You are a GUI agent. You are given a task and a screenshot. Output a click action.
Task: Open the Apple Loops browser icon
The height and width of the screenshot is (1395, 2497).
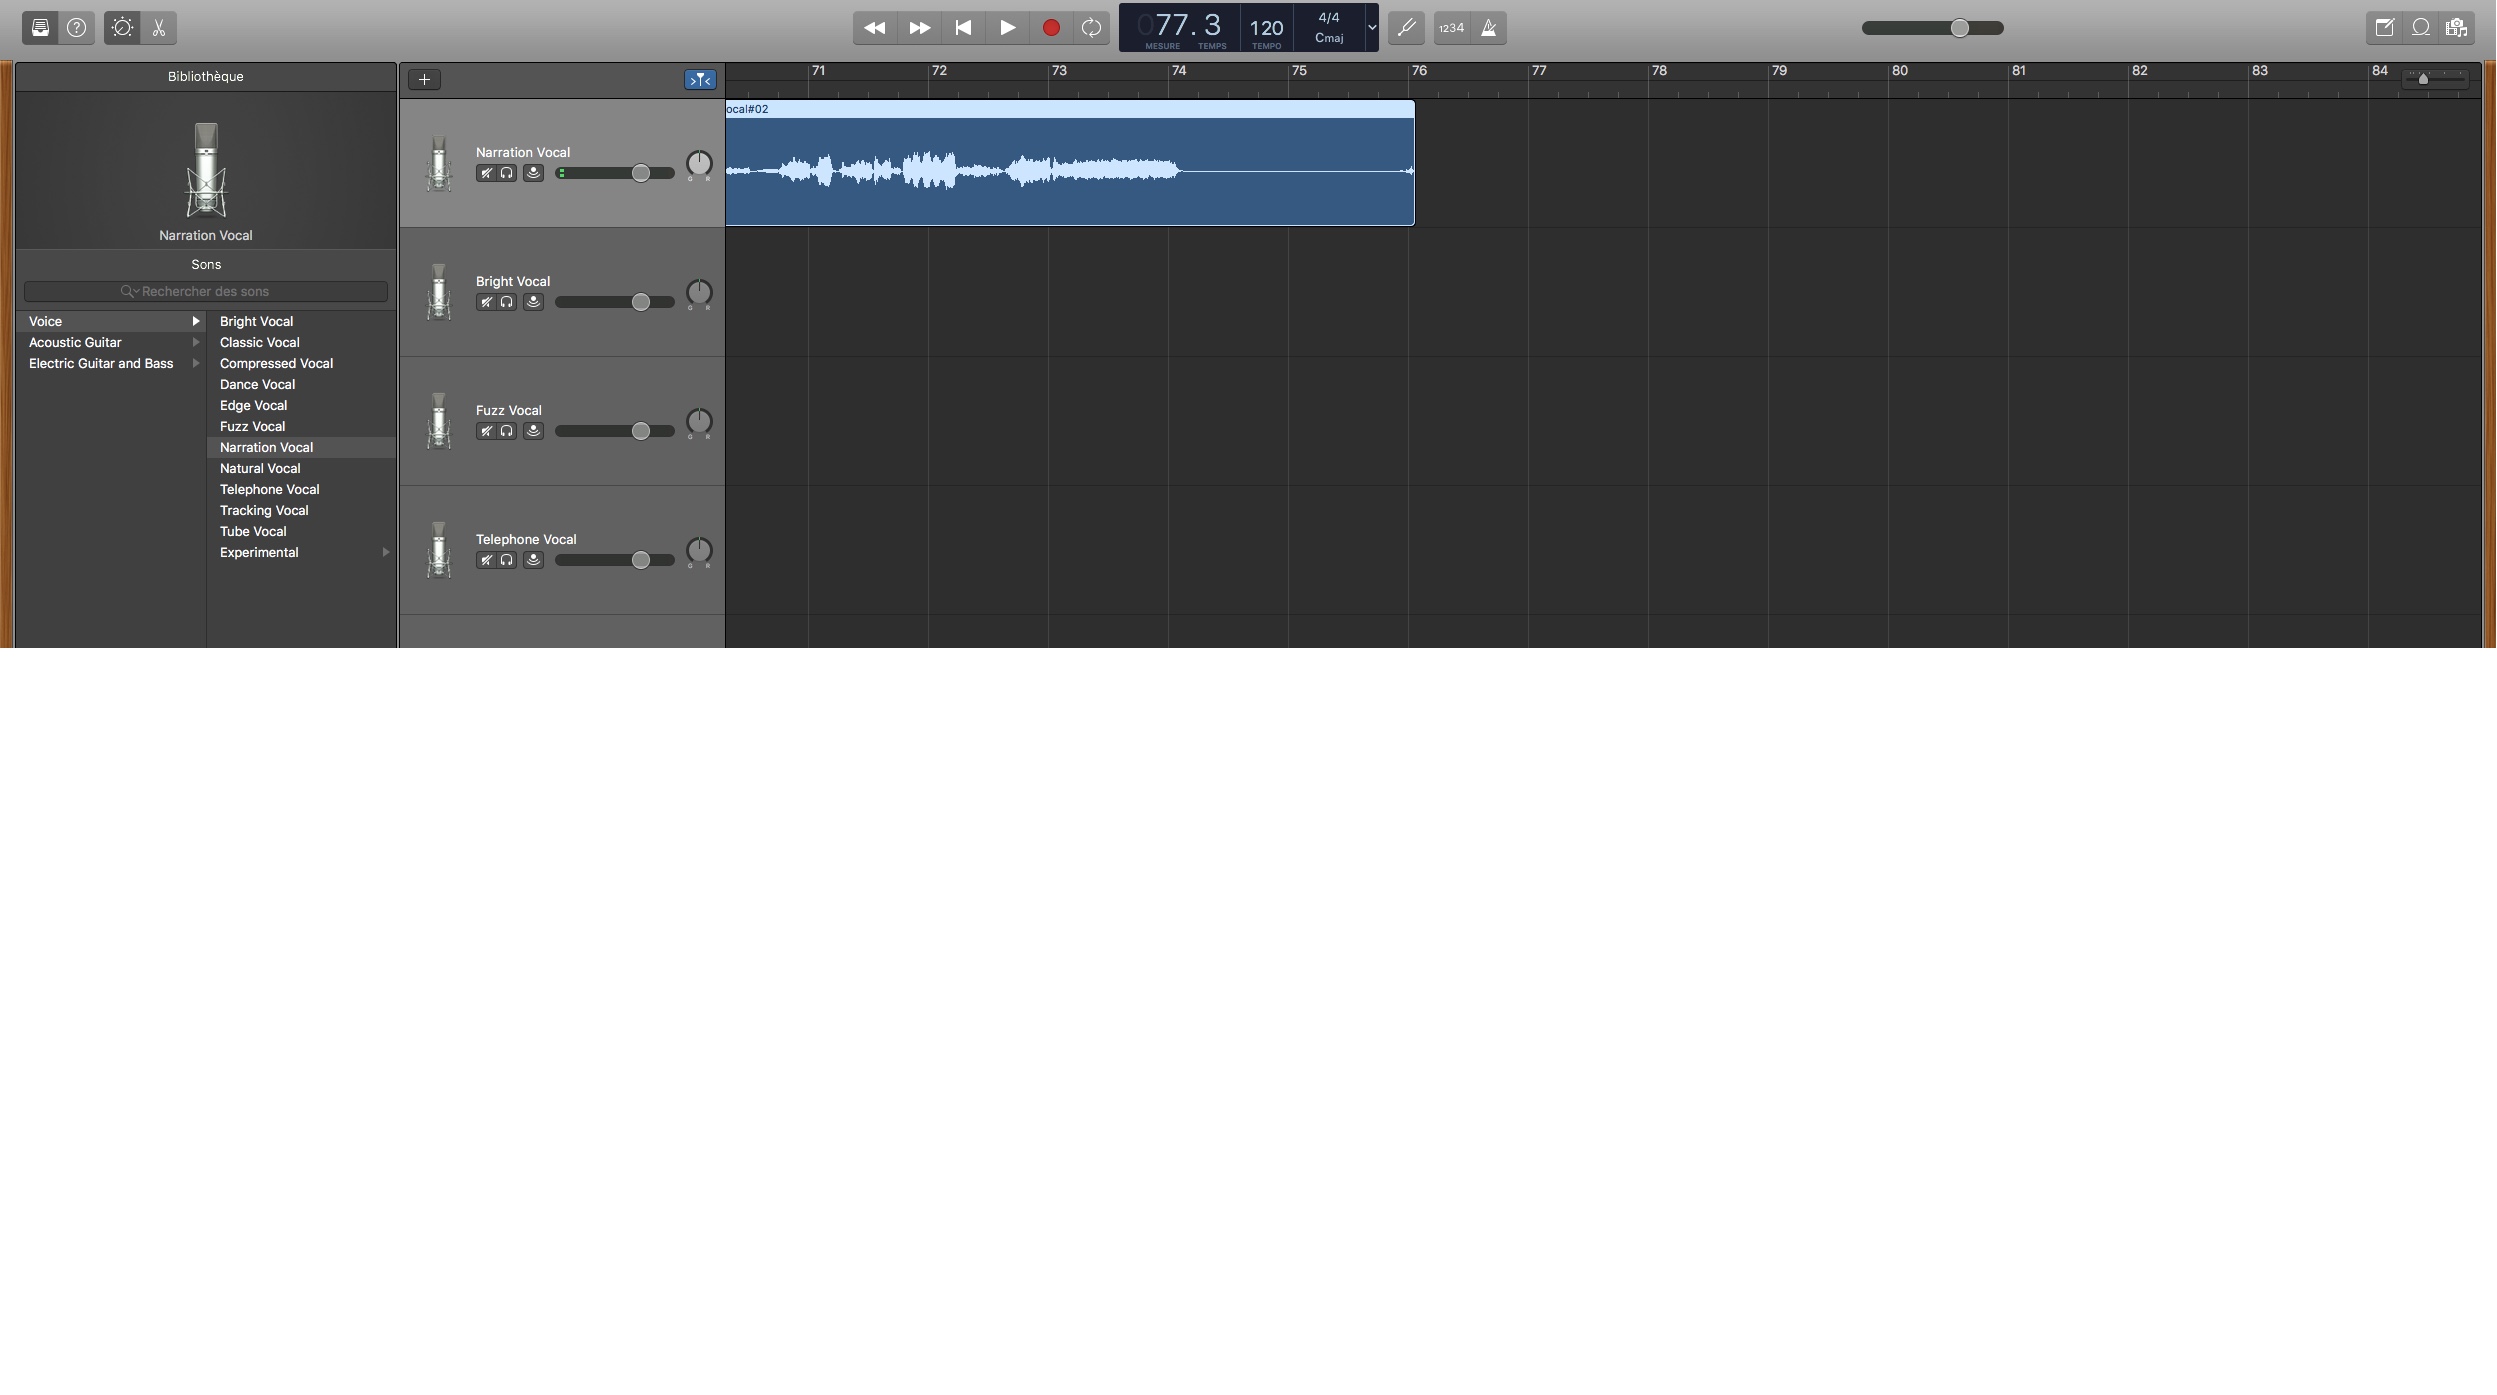click(2421, 28)
